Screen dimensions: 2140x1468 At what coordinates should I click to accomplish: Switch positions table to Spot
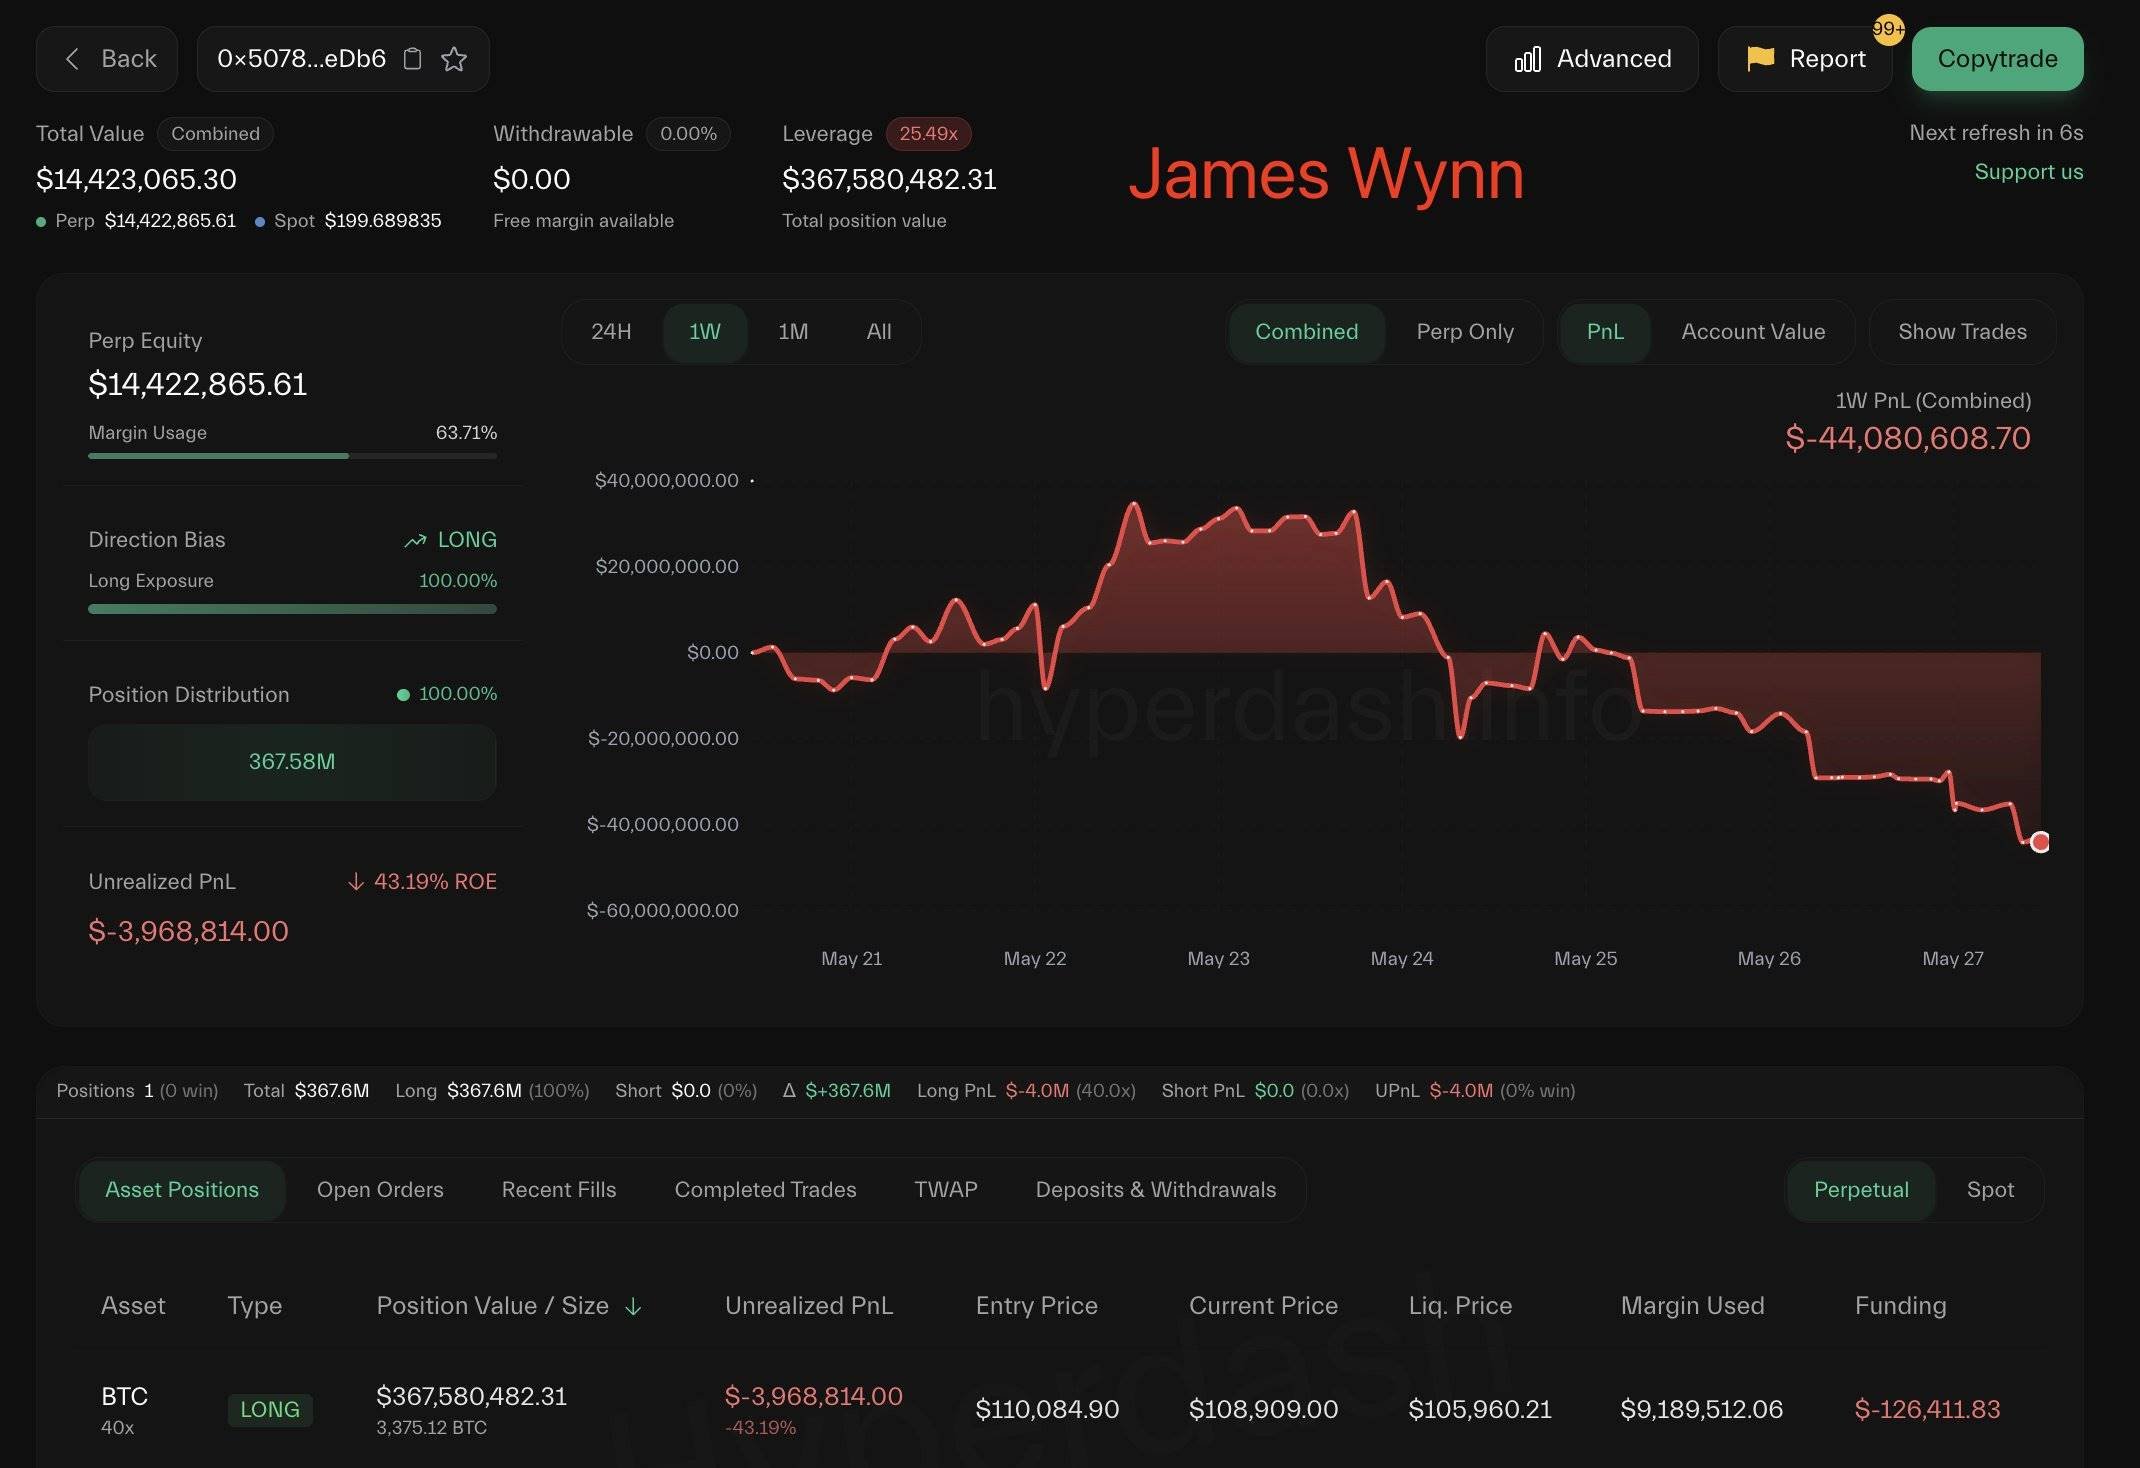1989,1190
